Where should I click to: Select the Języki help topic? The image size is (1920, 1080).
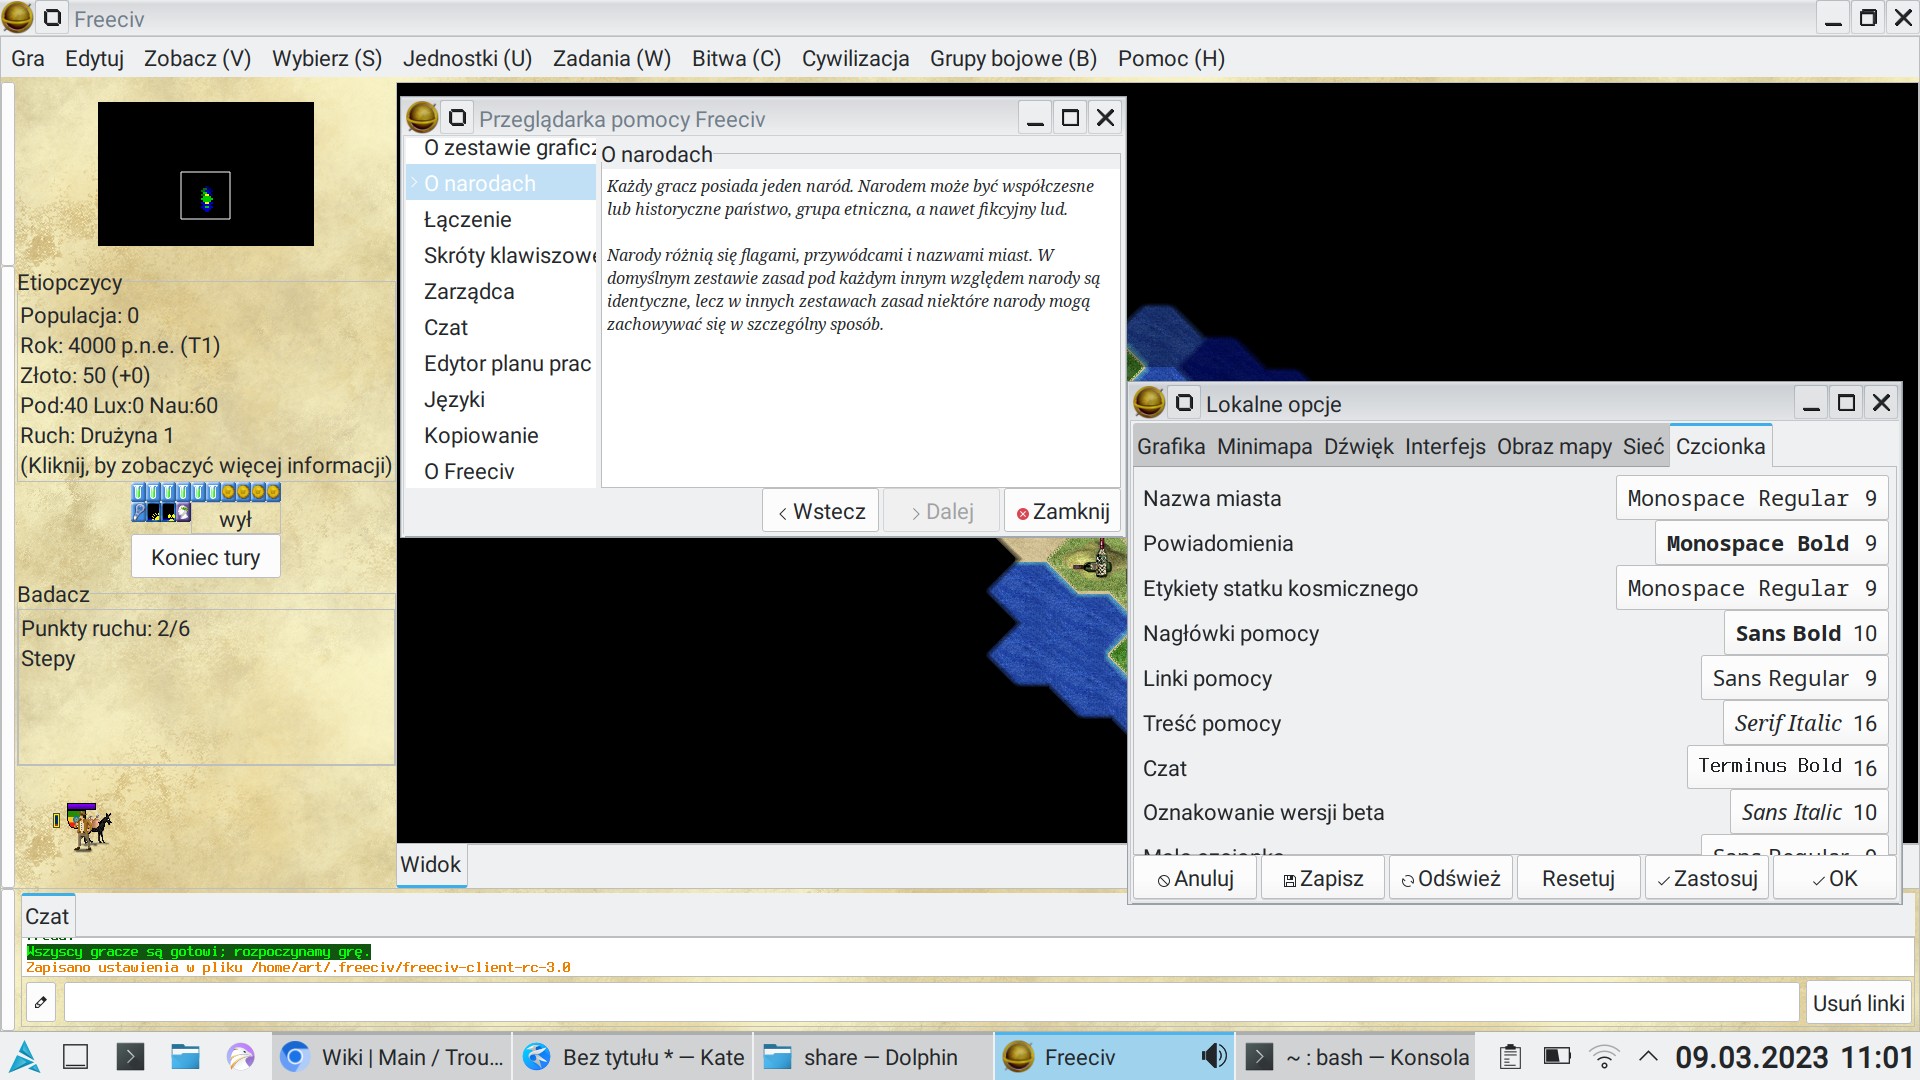tap(501, 399)
